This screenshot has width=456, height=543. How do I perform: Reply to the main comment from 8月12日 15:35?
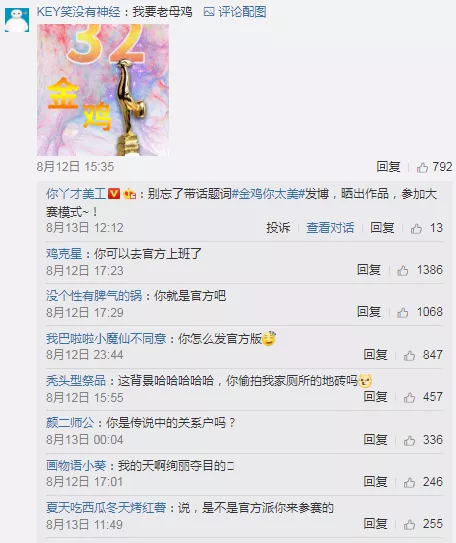[x=388, y=167]
